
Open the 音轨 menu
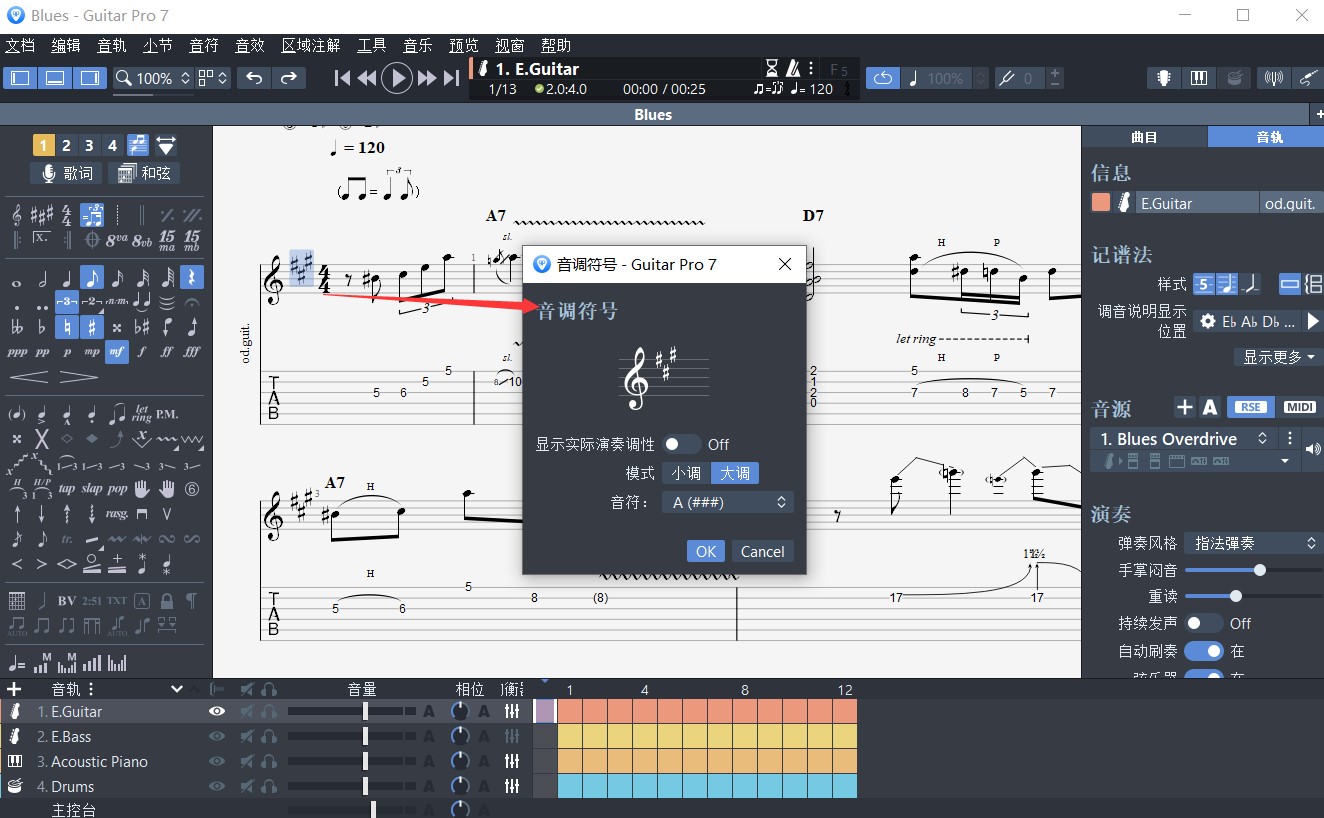(111, 45)
